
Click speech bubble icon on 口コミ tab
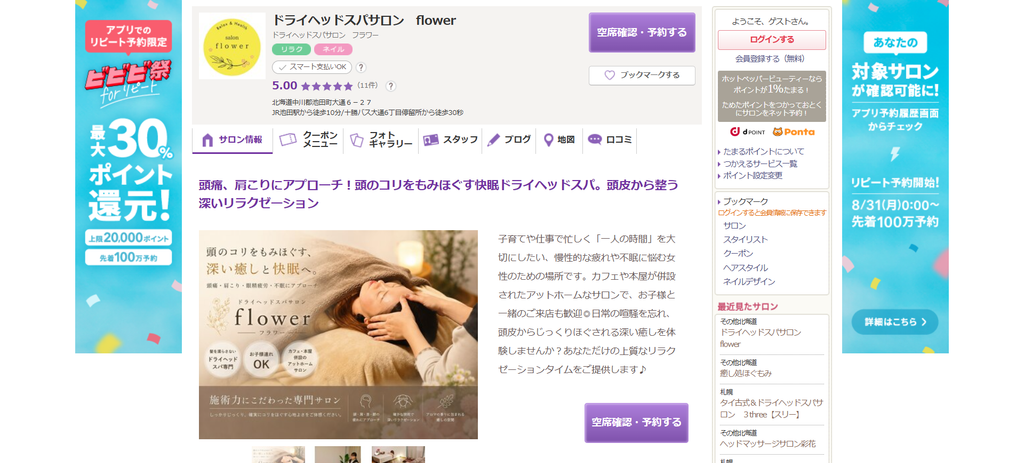point(594,140)
